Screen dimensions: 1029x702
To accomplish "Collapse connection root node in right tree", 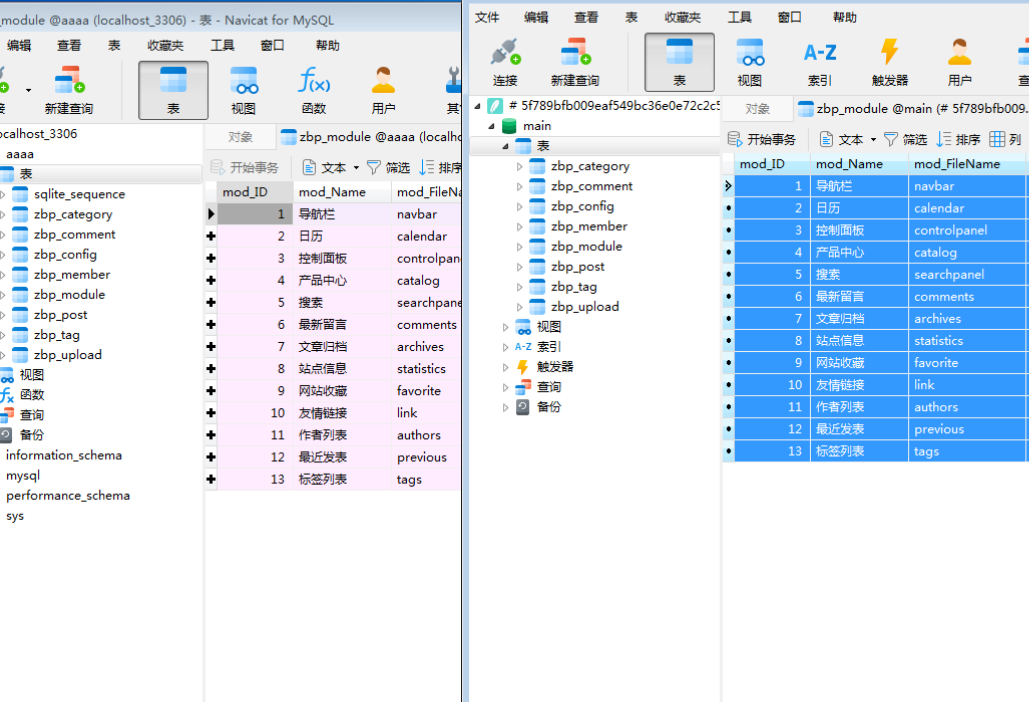I will [477, 106].
